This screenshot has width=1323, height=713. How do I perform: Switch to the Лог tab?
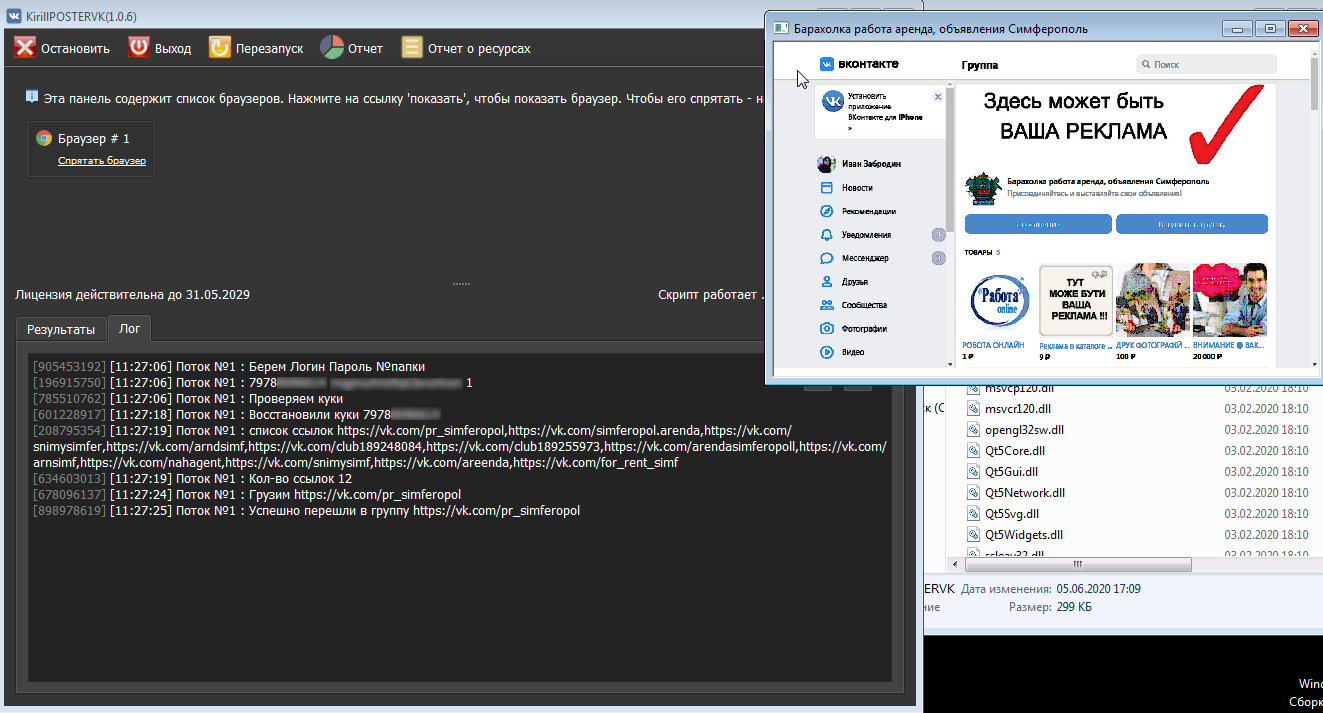(x=130, y=328)
